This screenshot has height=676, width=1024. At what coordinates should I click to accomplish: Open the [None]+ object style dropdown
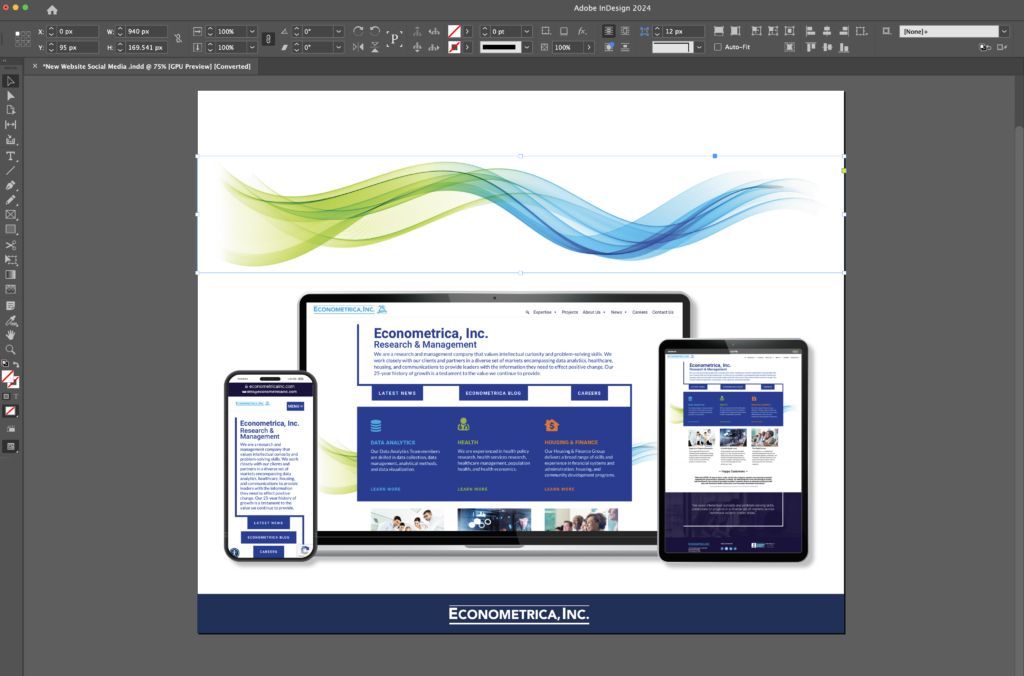click(x=1004, y=31)
